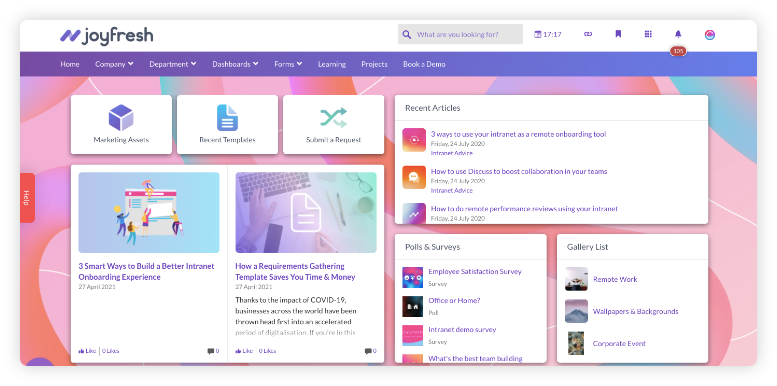Click the Wallpapers & Backgrounds gallery thumbnail
The image size is (777, 386).
tap(576, 311)
